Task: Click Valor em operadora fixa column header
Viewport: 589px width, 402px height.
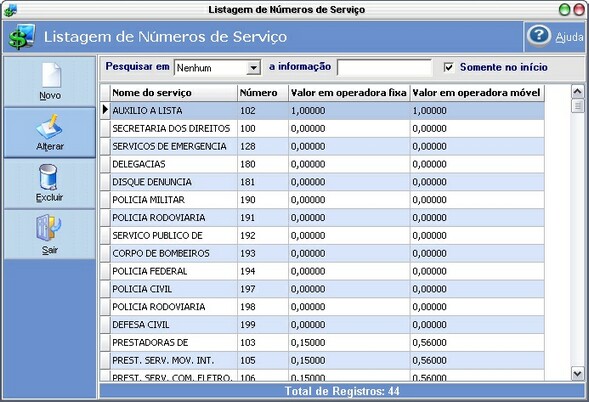Action: [x=349, y=93]
